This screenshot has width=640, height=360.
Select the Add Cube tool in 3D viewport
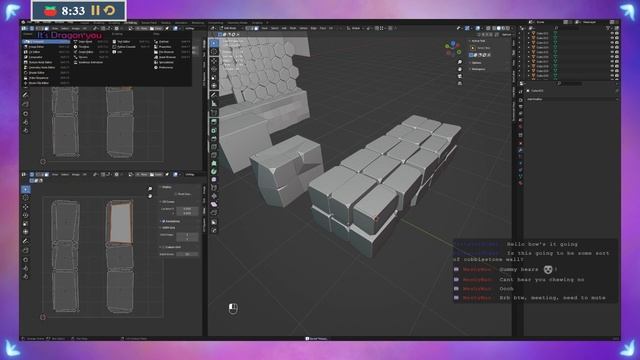214,113
